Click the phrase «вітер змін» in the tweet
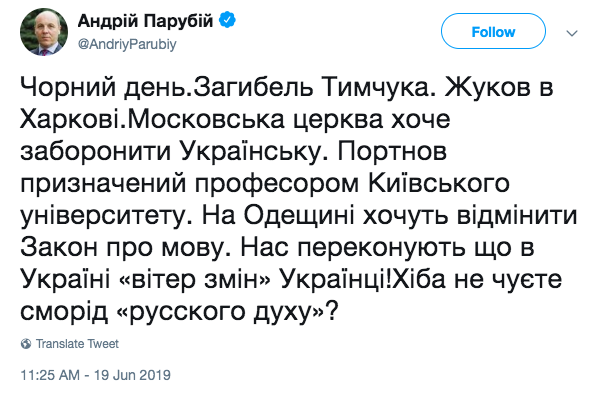The width and height of the screenshot is (605, 396). pyautogui.click(x=196, y=279)
